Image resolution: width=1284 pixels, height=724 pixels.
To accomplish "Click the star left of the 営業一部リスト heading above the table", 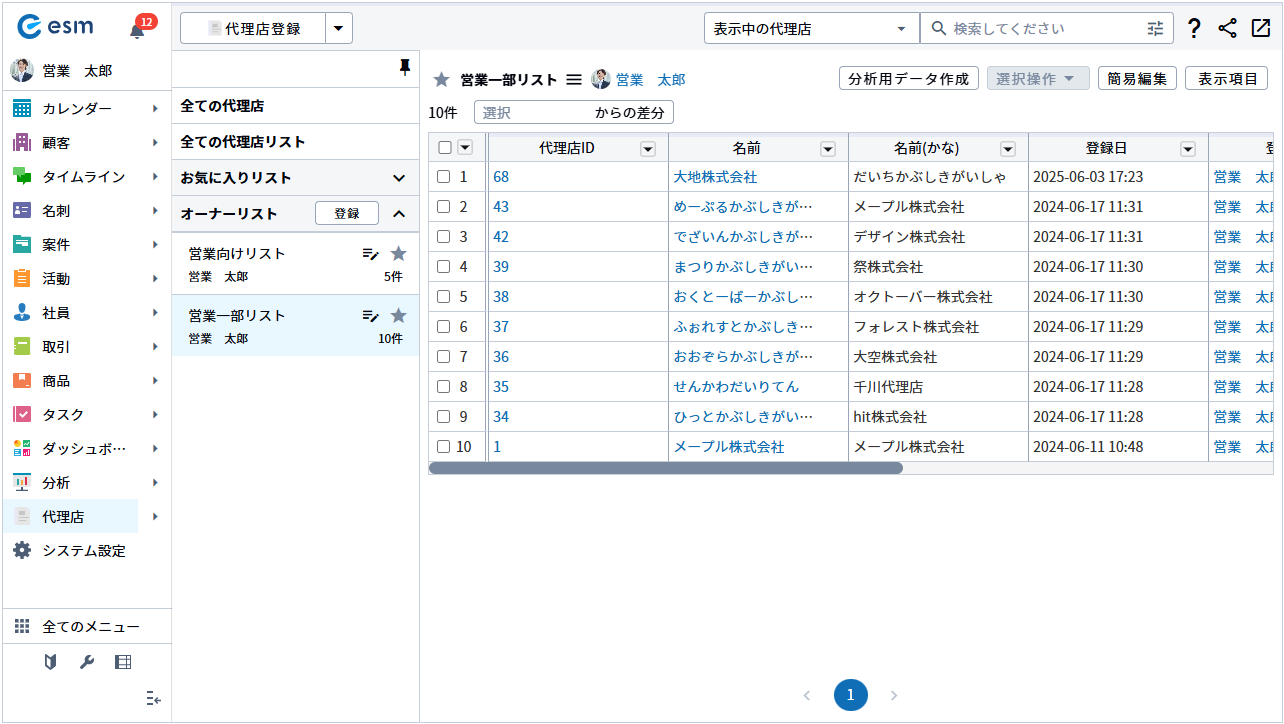I will click(x=440, y=80).
